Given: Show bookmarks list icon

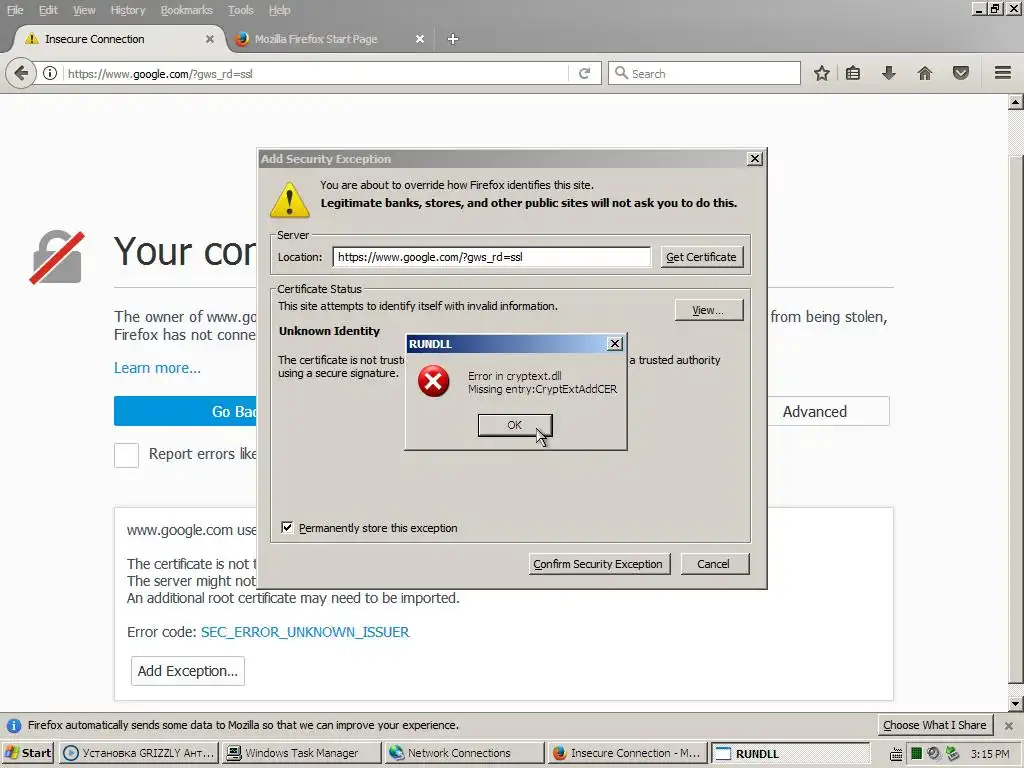Looking at the screenshot, I should 853,73.
